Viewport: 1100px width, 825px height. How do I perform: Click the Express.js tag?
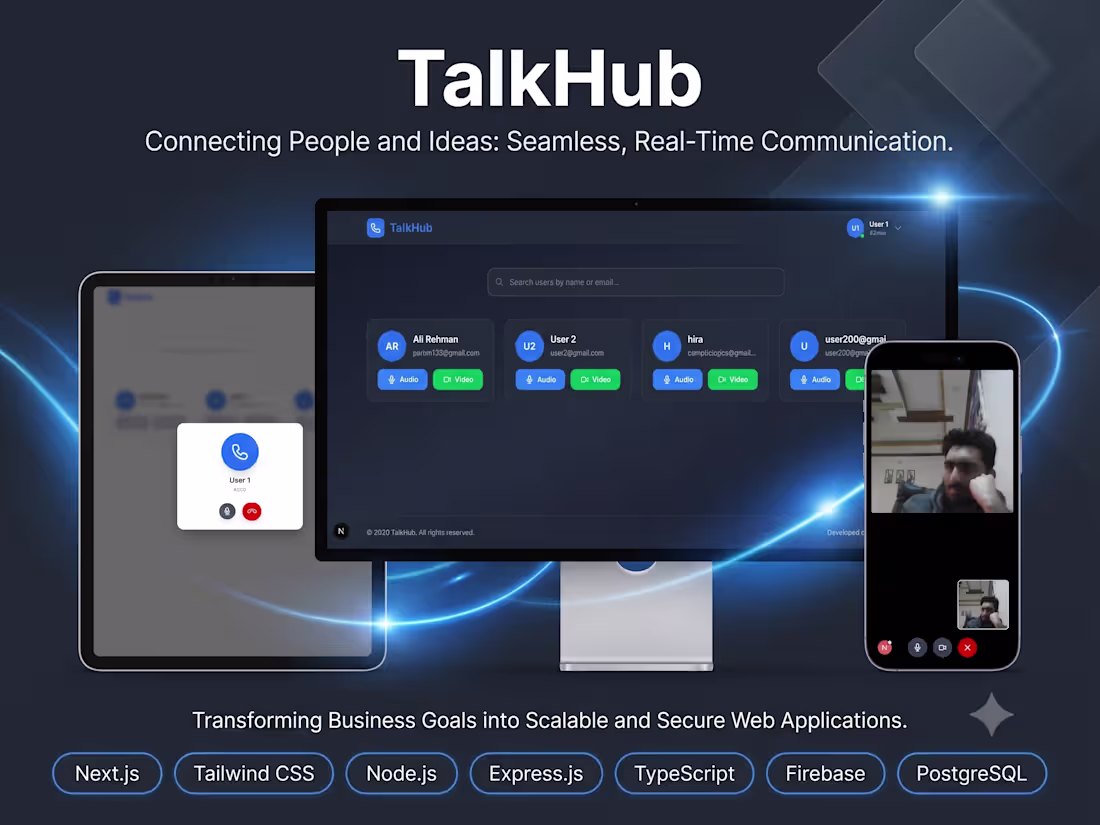(536, 773)
